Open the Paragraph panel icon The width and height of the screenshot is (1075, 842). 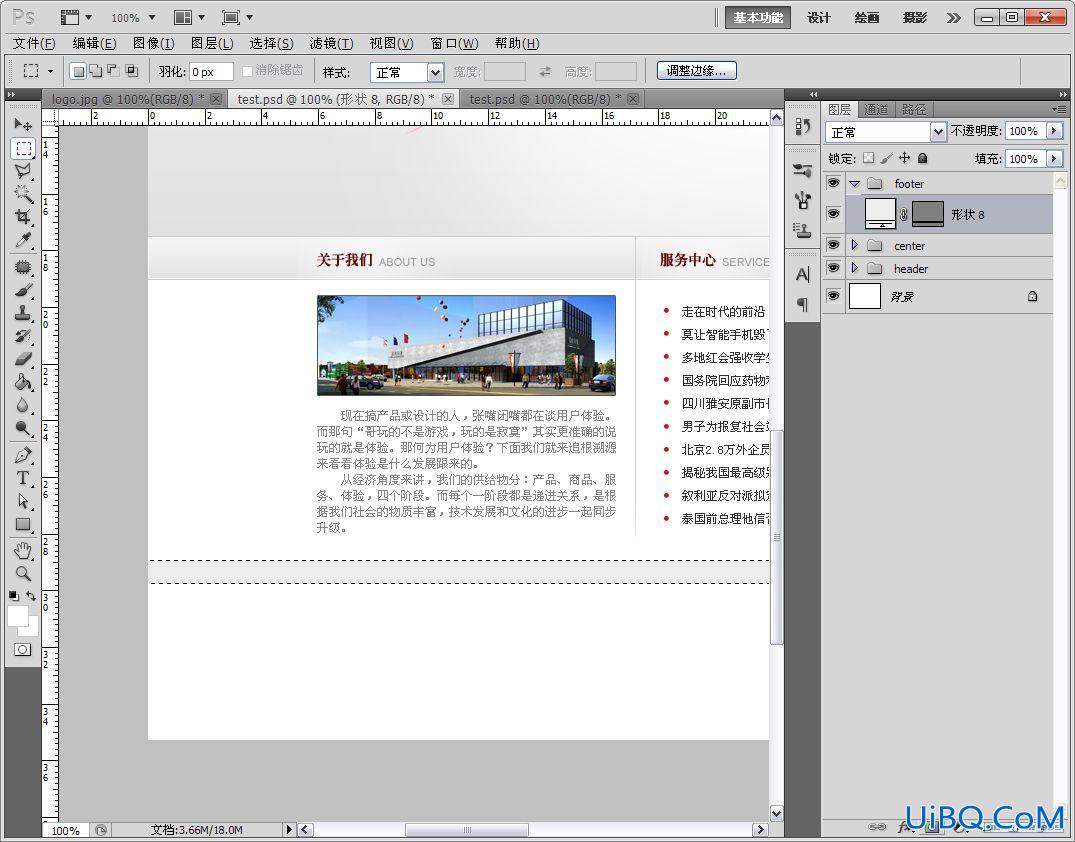click(803, 304)
